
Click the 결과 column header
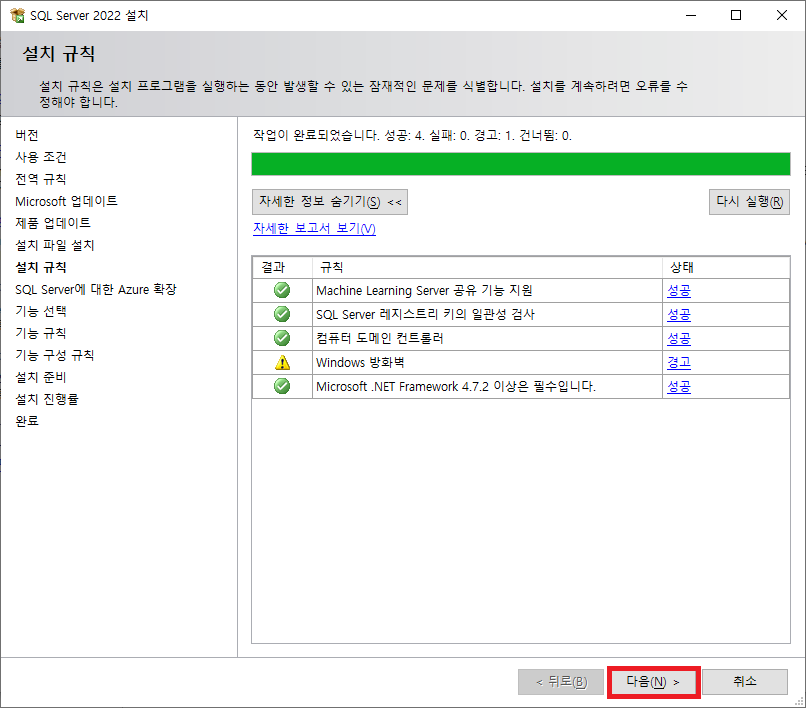[x=282, y=267]
